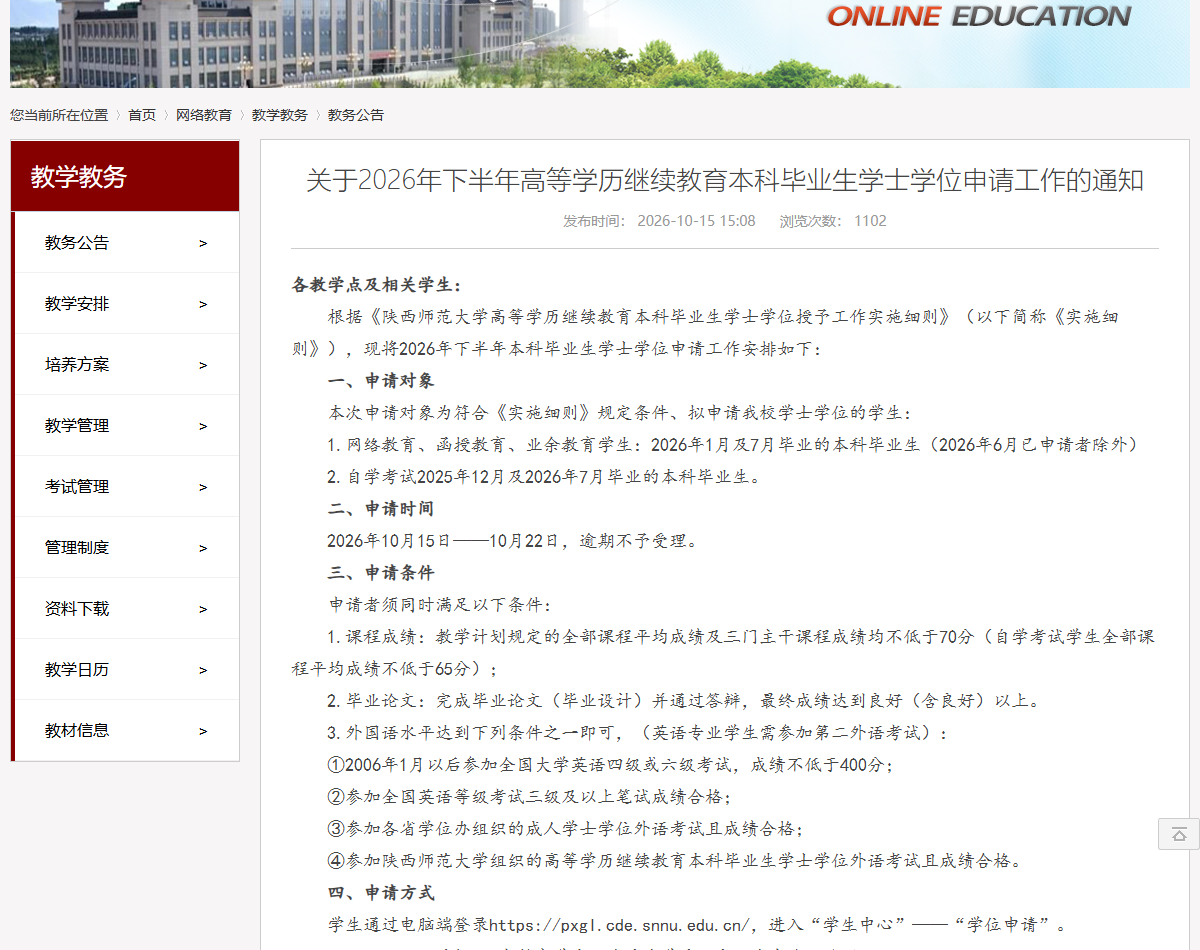
Task: Click the arrow beside 教务公告
Action: [x=203, y=243]
